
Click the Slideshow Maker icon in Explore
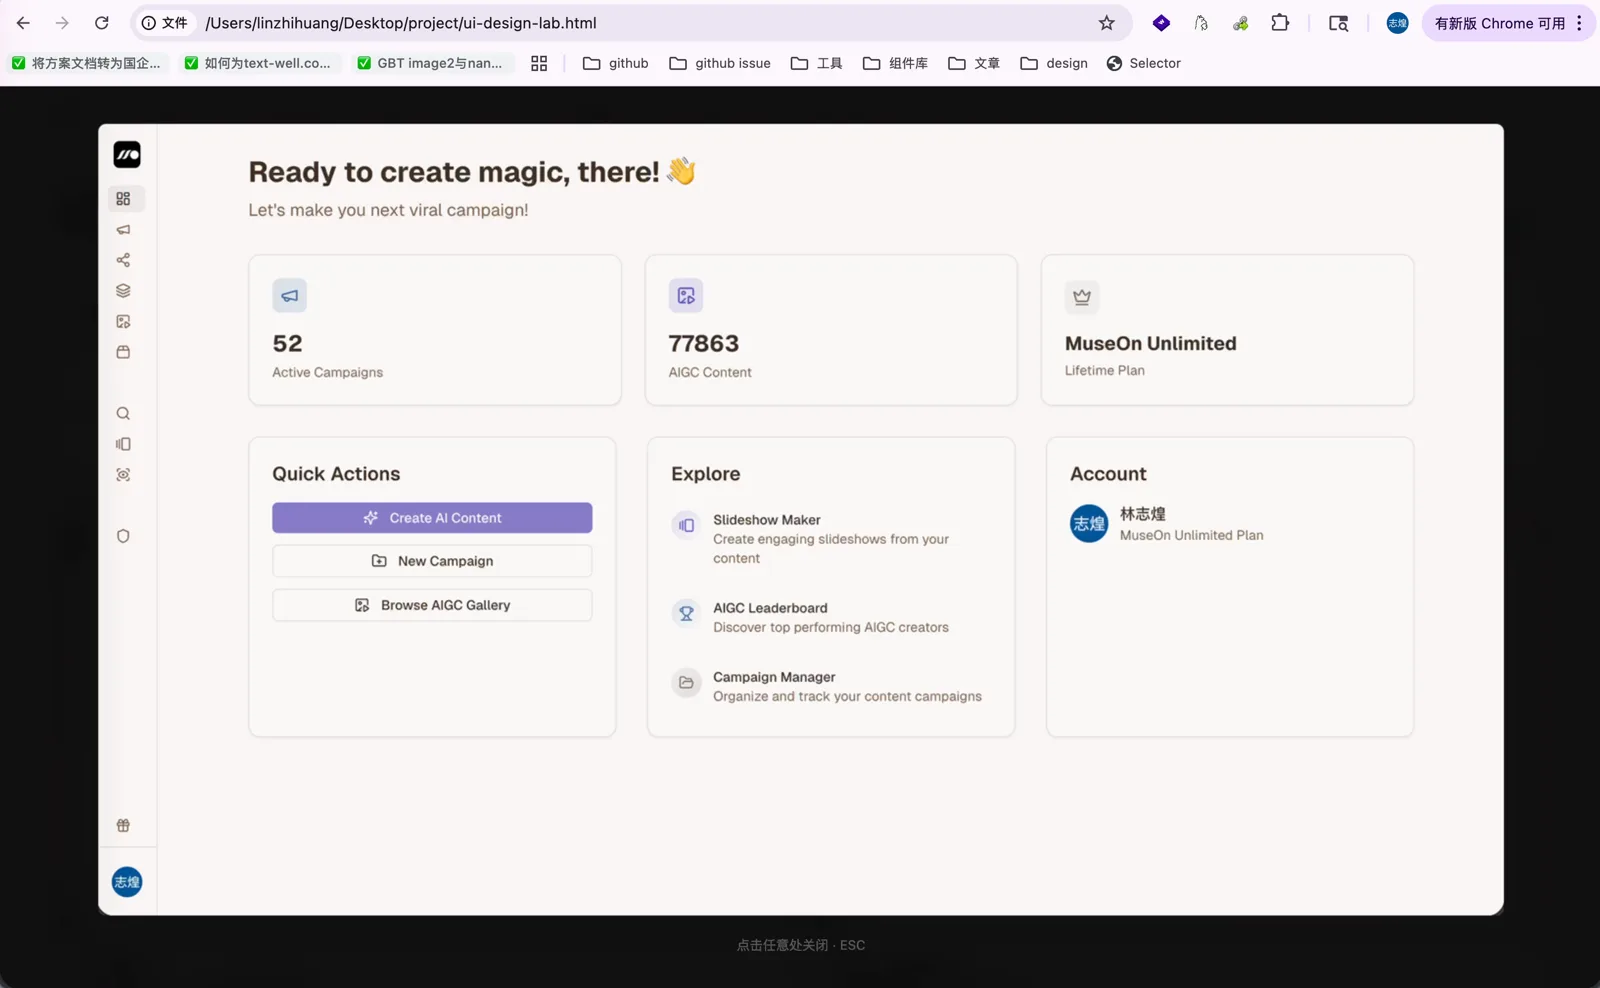[686, 525]
